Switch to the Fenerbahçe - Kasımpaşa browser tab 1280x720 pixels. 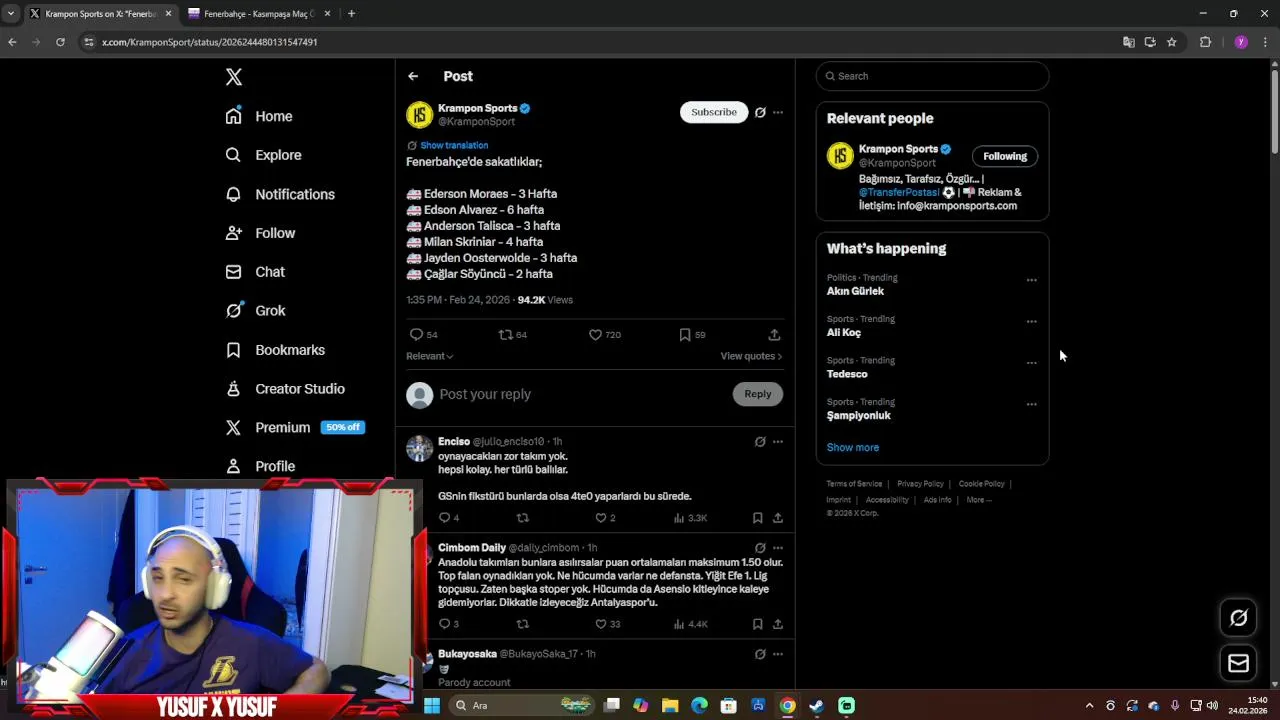tap(259, 14)
